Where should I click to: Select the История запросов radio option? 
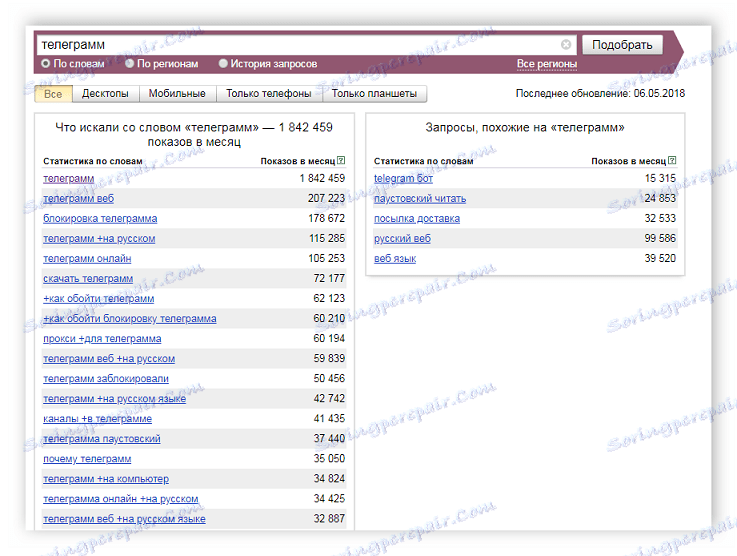(223, 63)
